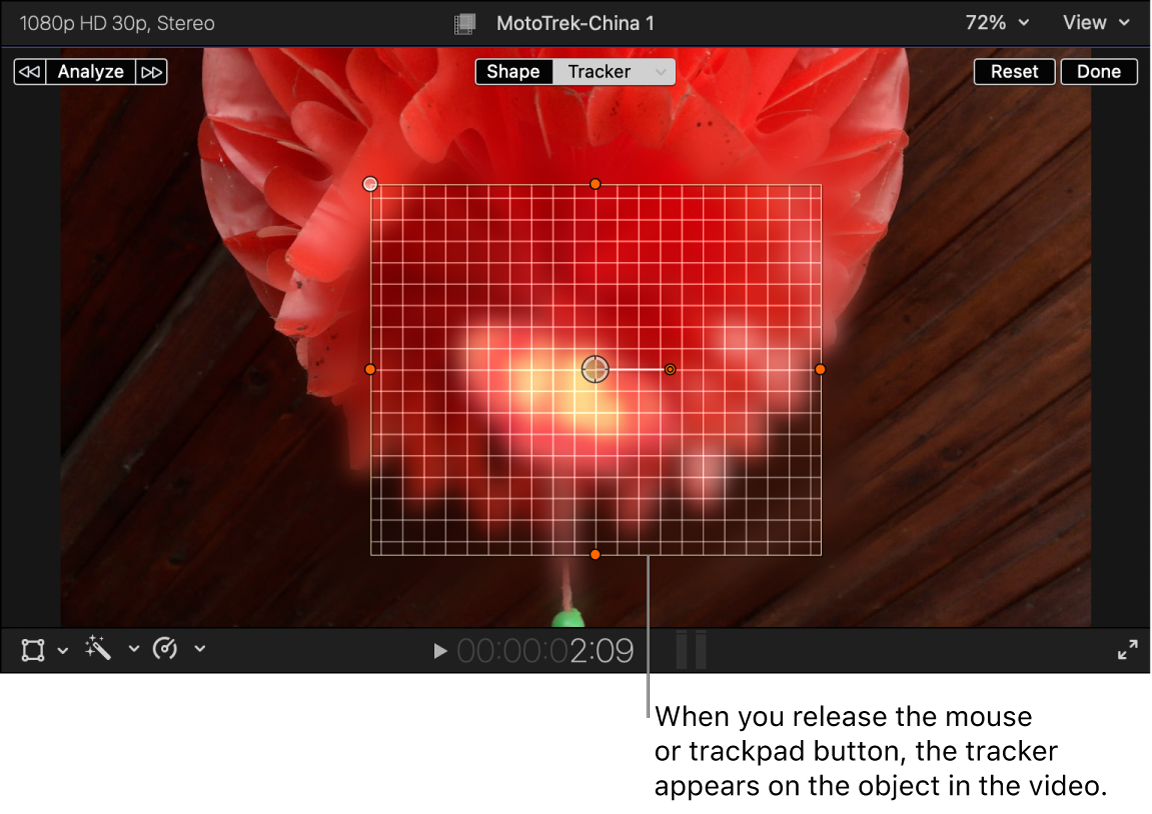Click the play button near the timecode
Screen dimensions: 1152x814
tap(438, 650)
